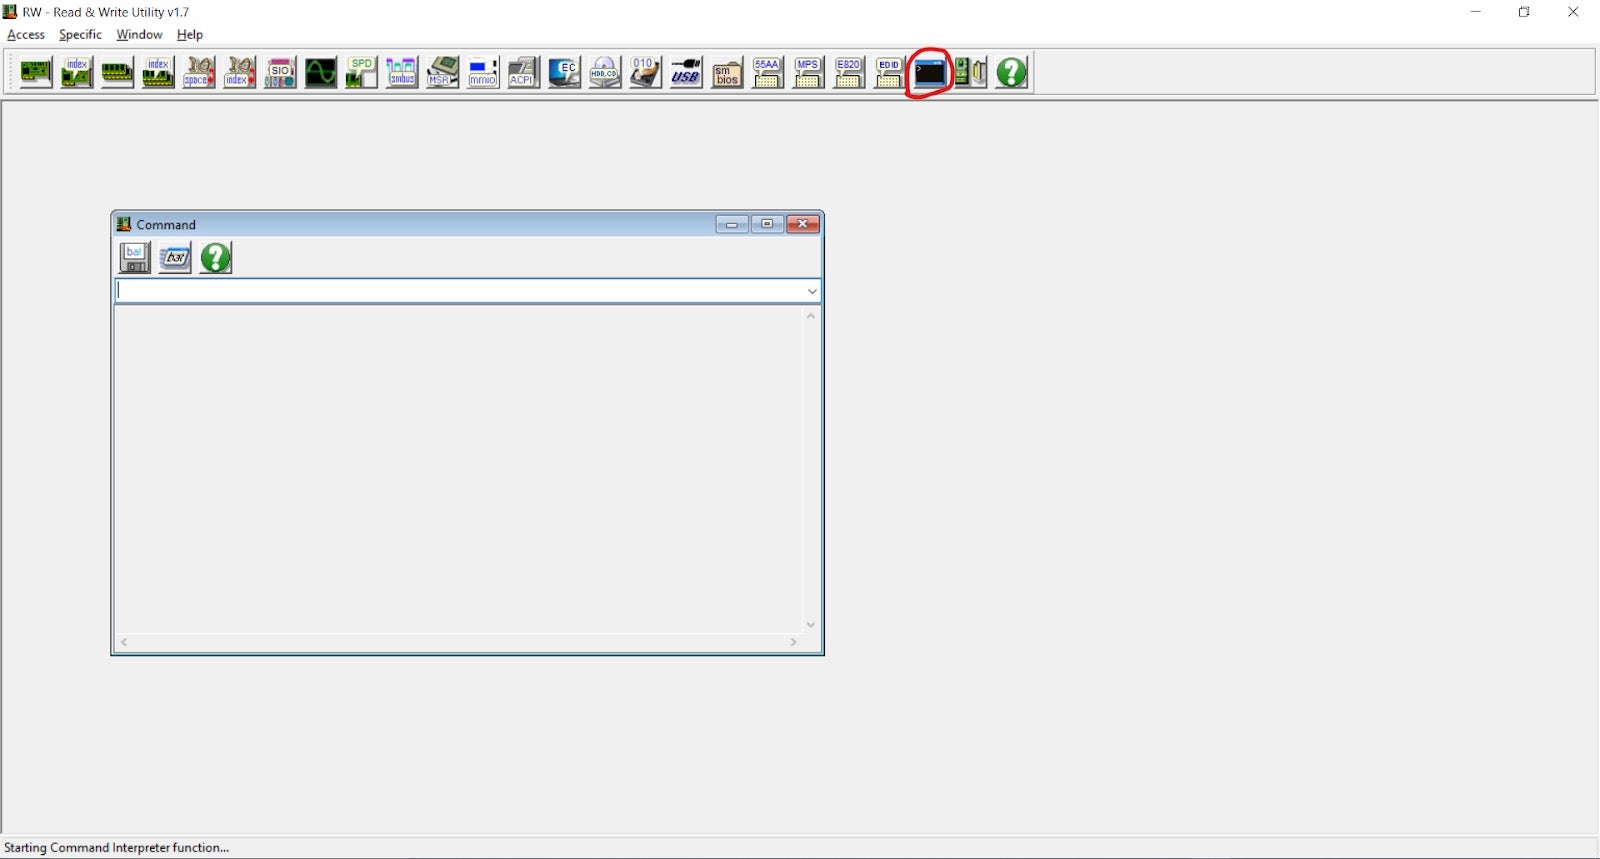Click the Super IO (SIO) icon
This screenshot has height=859, width=1600.
point(280,72)
